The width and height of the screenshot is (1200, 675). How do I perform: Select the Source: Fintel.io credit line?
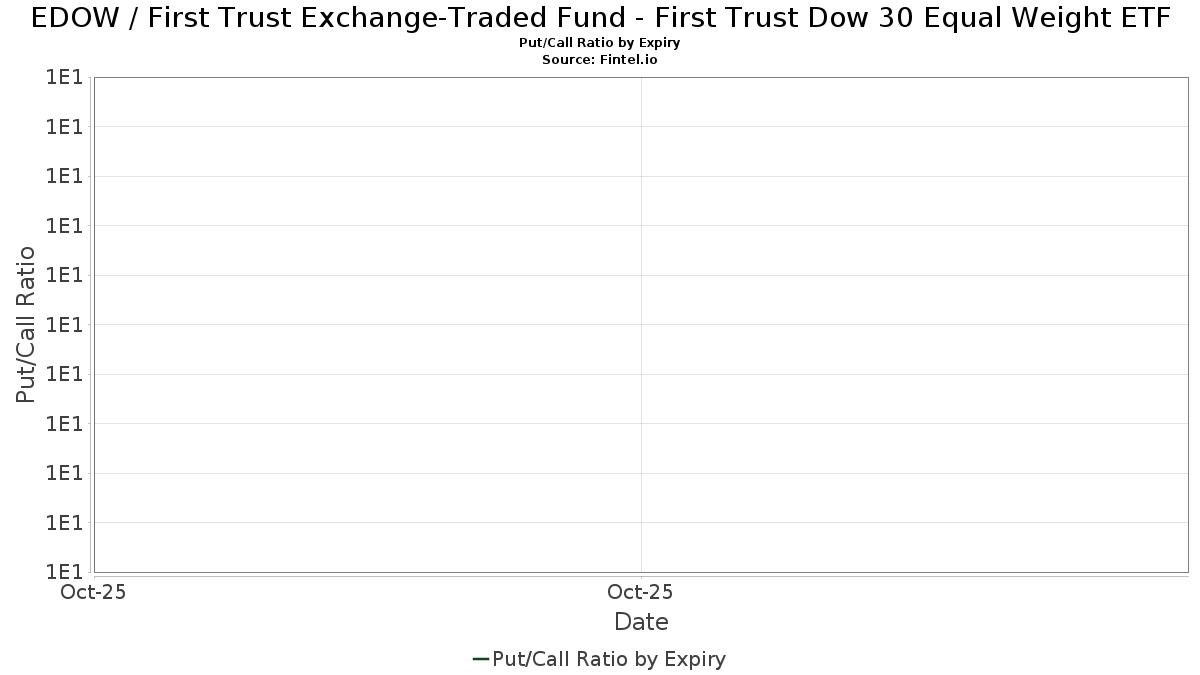(x=600, y=60)
